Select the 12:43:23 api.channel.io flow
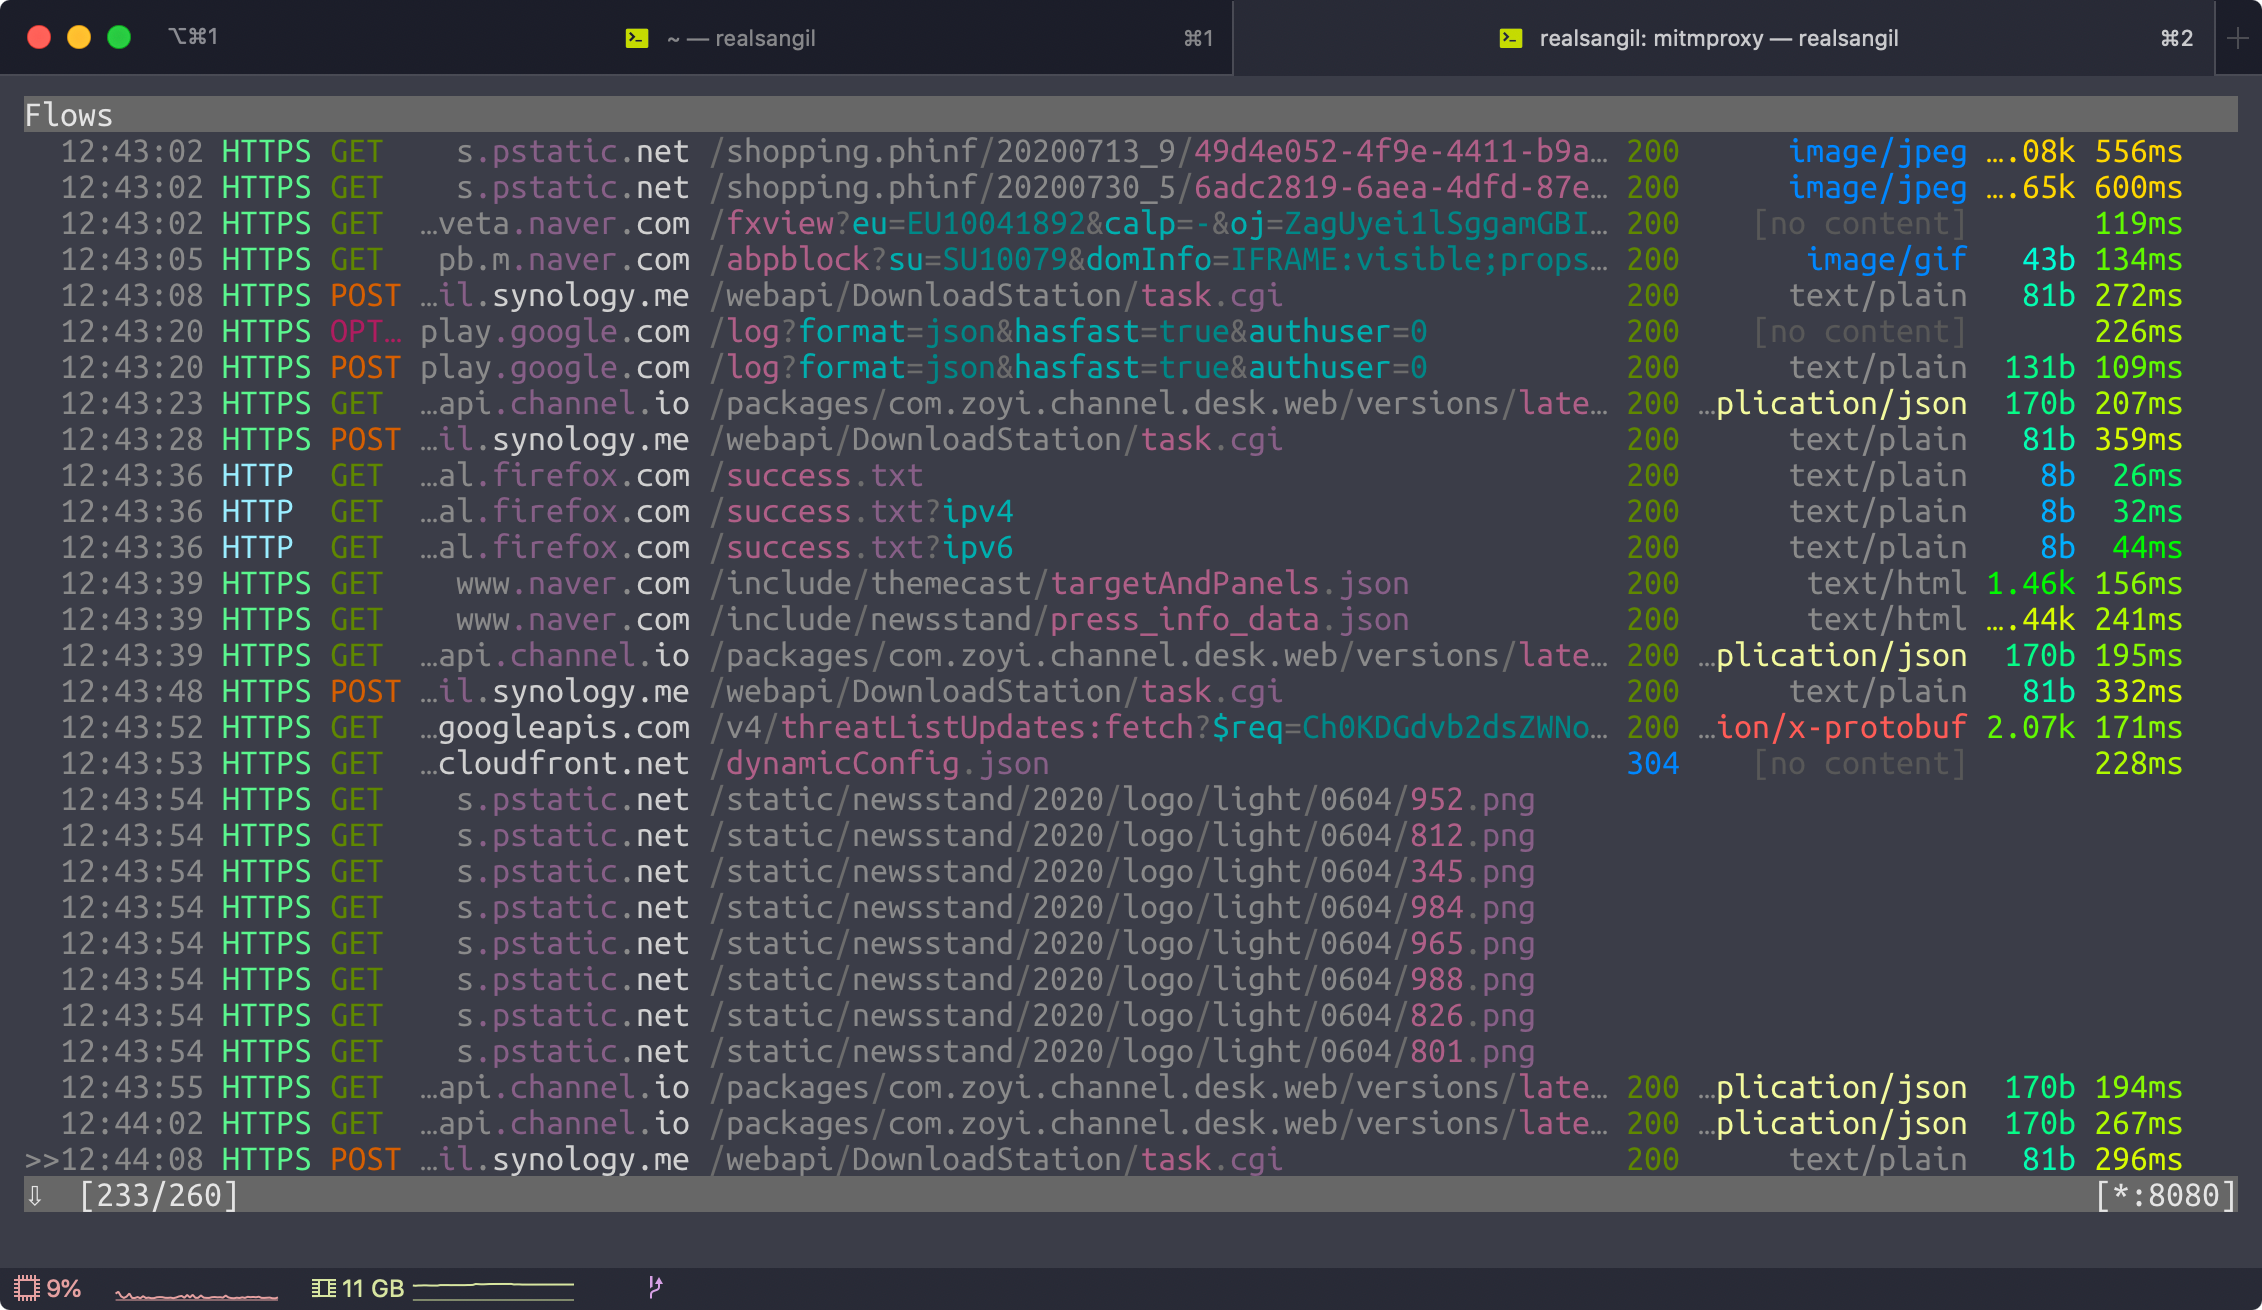The image size is (2262, 1310). point(1130,403)
